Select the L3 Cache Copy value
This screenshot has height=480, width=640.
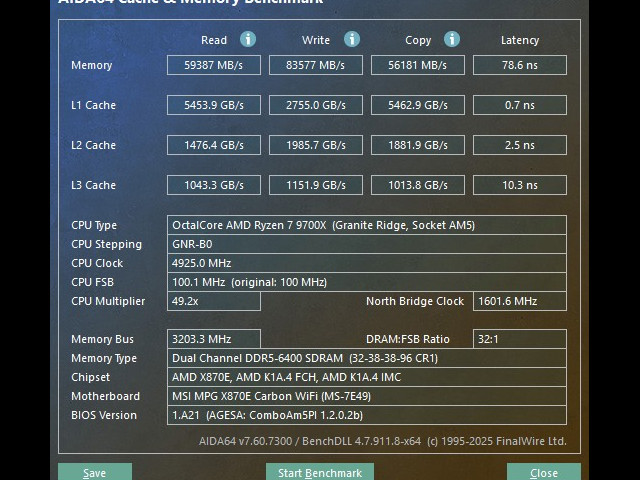[417, 185]
